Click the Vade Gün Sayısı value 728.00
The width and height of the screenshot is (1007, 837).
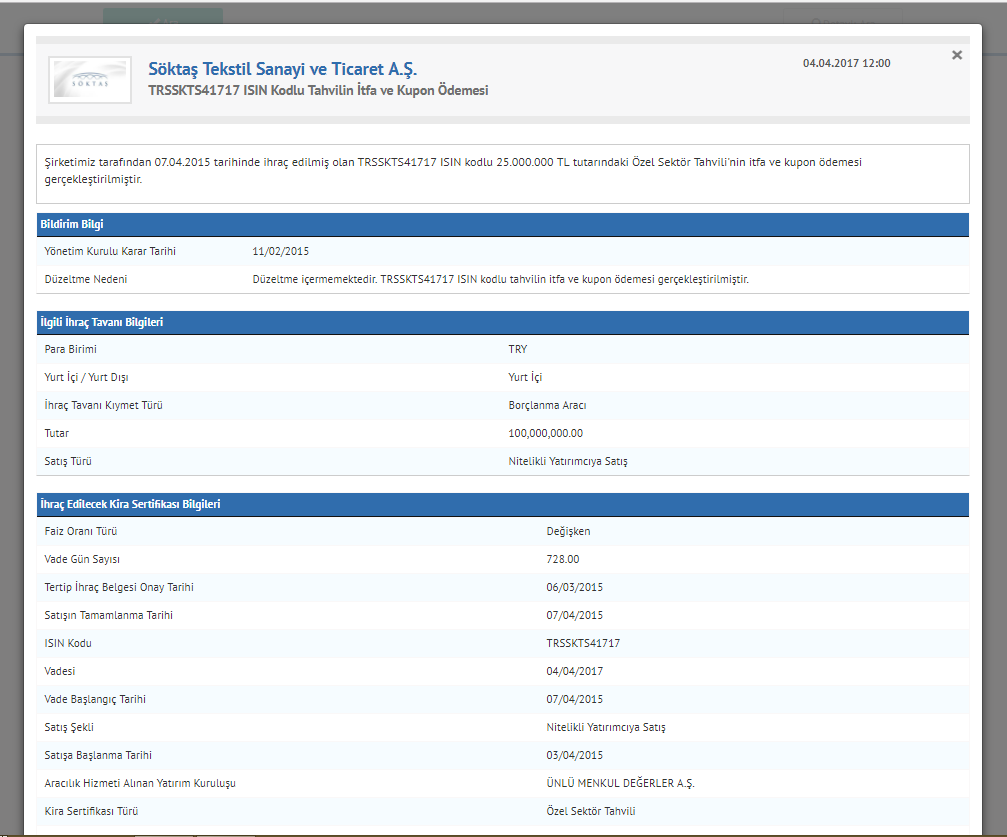(x=563, y=559)
